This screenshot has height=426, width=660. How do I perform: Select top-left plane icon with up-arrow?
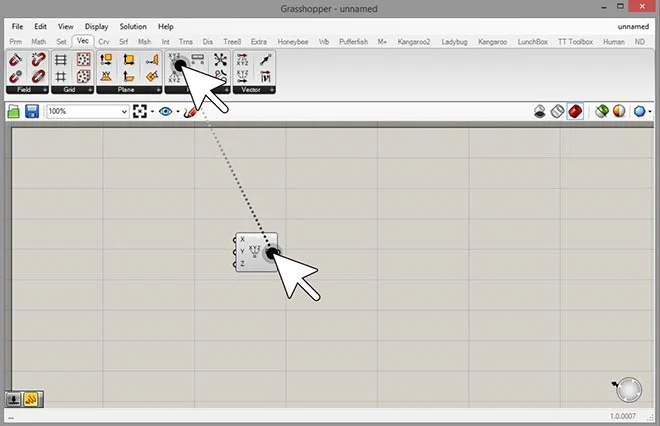pos(106,60)
